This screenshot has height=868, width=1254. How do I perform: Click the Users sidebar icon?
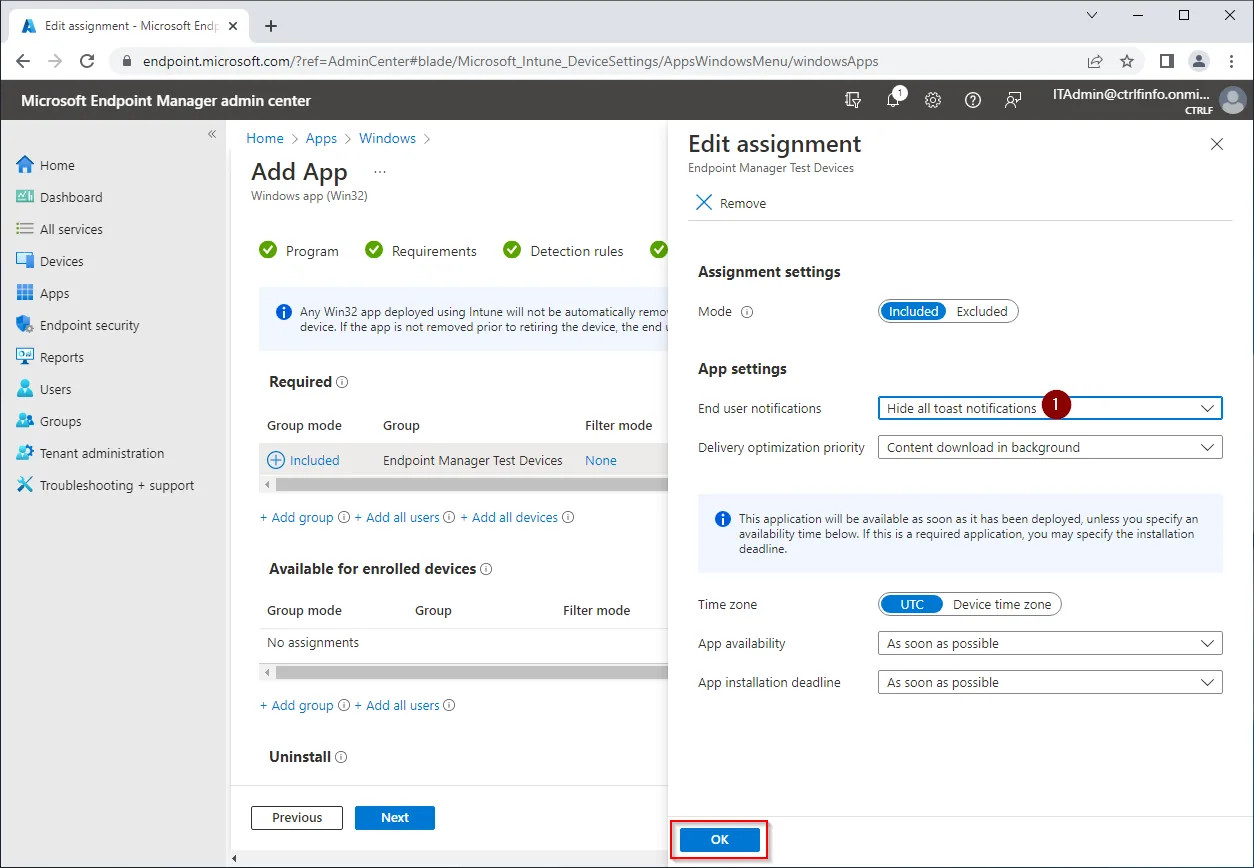point(25,389)
